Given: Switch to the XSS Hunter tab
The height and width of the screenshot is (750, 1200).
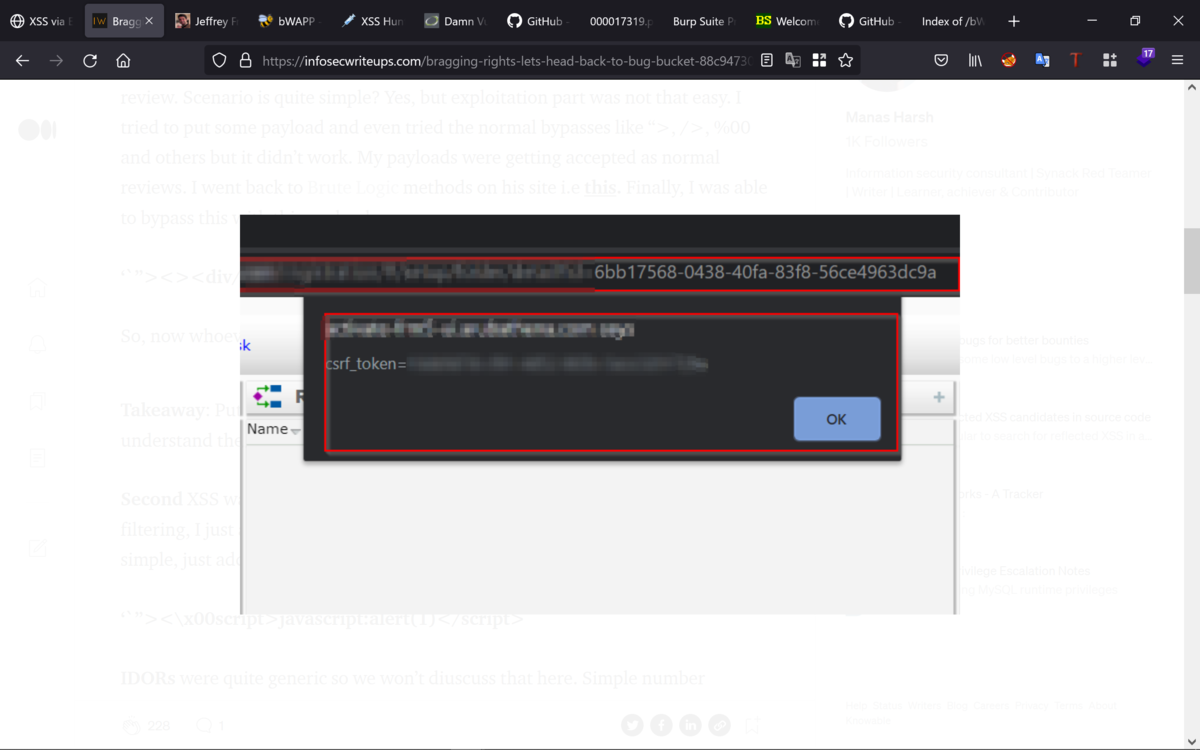Looking at the screenshot, I should (372, 21).
